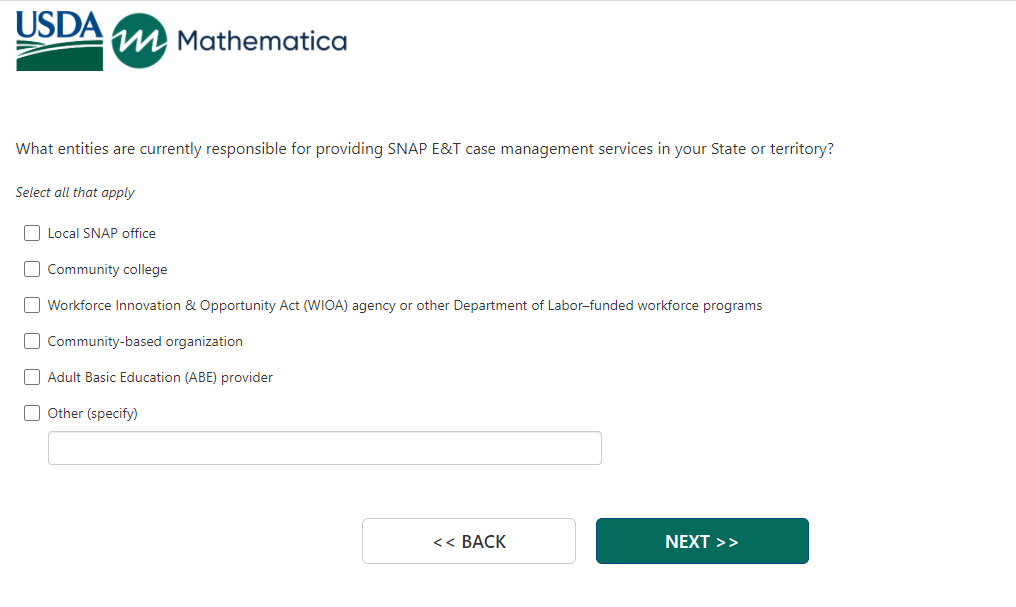The image size is (1016, 607).
Task: Click the 'Workforce Innovation & Opportunity Act' label text
Action: 404,305
